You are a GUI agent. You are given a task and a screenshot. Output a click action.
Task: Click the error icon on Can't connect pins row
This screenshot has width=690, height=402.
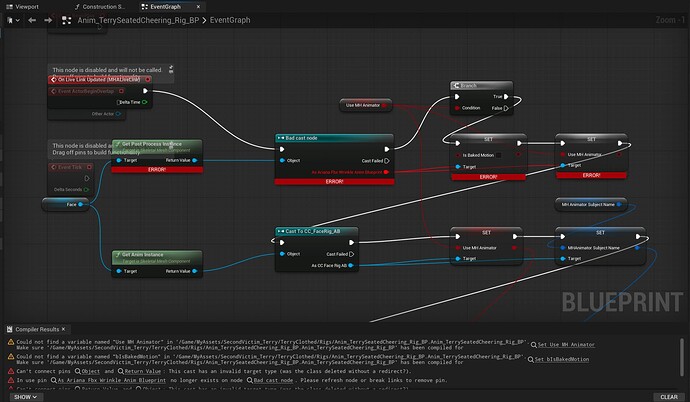pyautogui.click(x=11, y=371)
